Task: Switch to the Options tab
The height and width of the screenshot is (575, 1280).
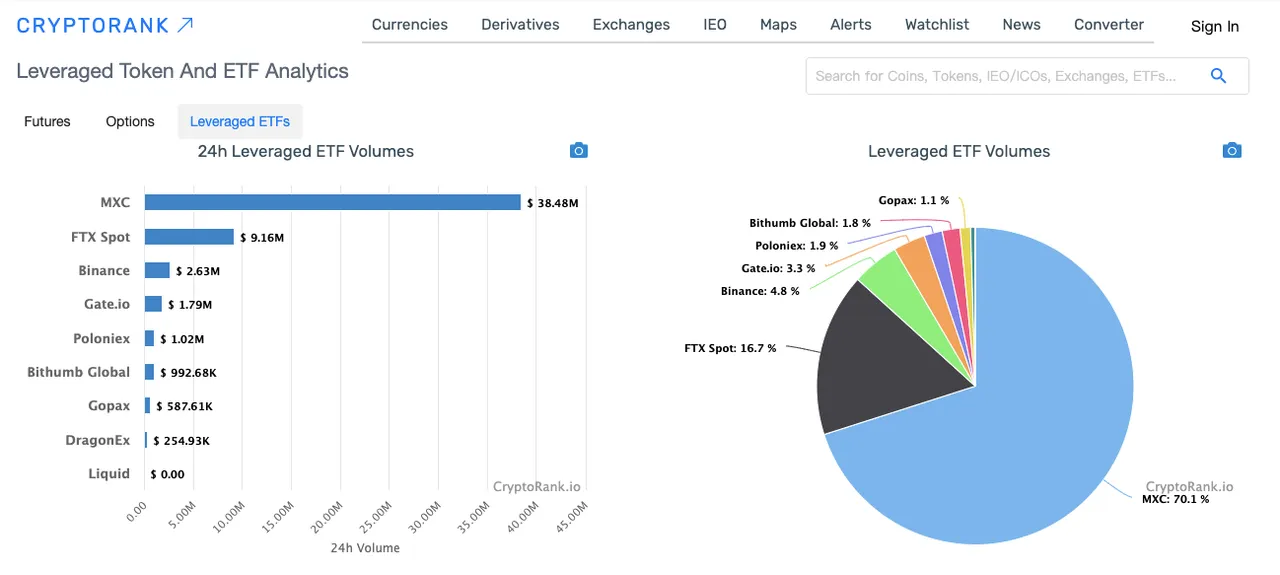Action: [130, 121]
